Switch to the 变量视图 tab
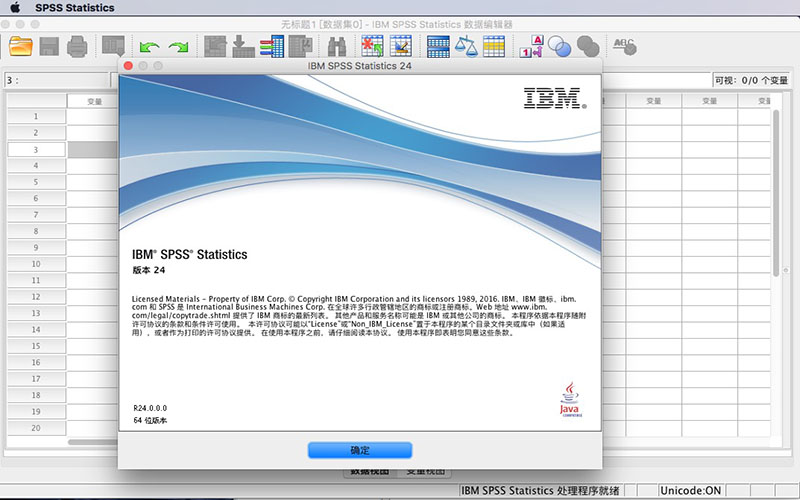 pos(426,472)
